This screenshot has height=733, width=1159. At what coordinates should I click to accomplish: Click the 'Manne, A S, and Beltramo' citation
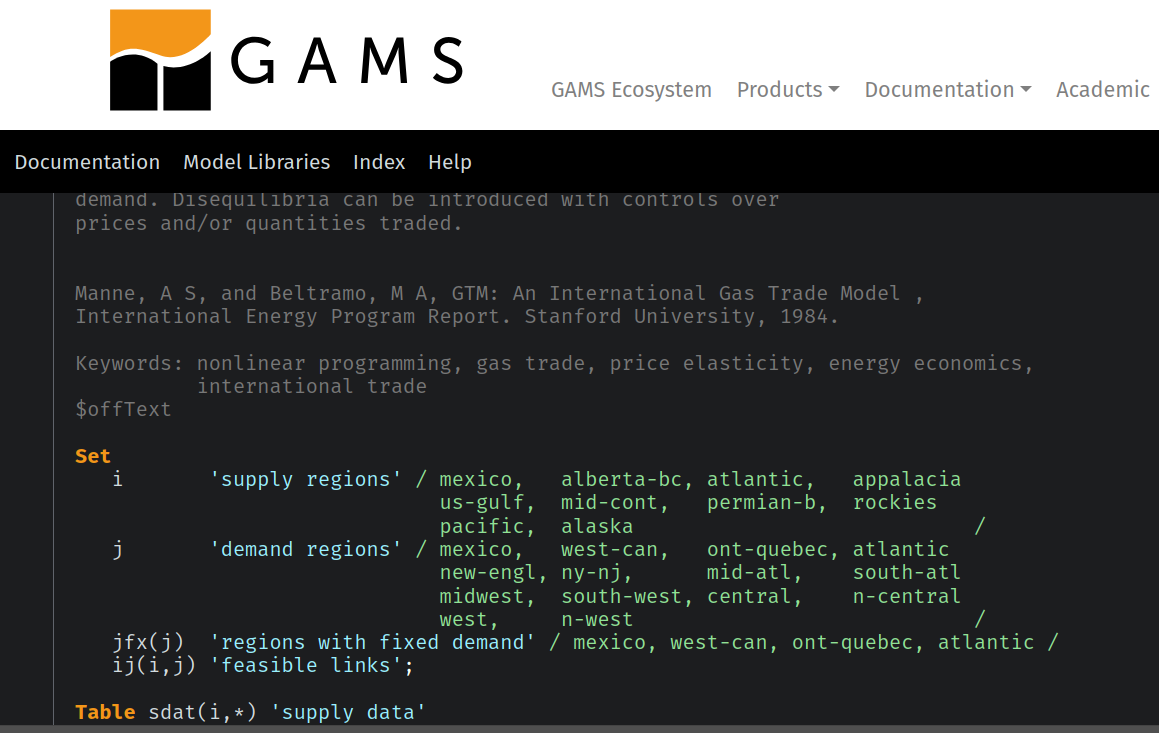pos(499,293)
